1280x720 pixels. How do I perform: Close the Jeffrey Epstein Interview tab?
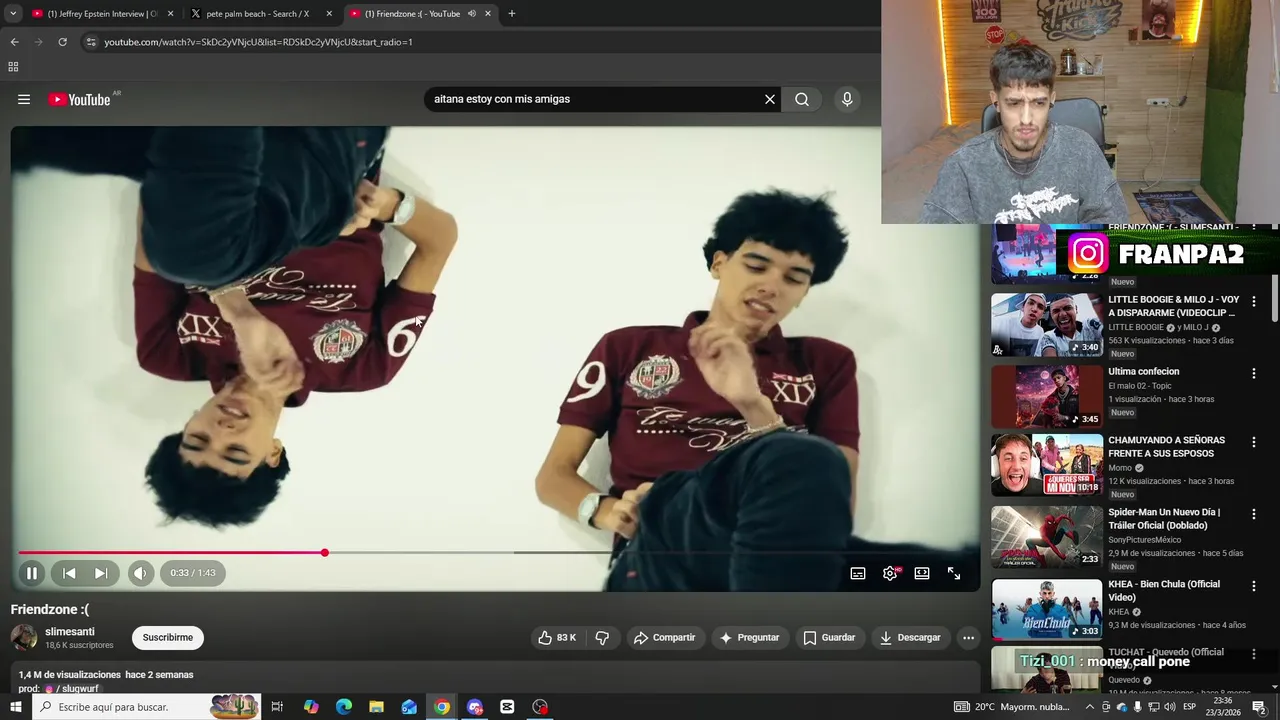point(170,13)
